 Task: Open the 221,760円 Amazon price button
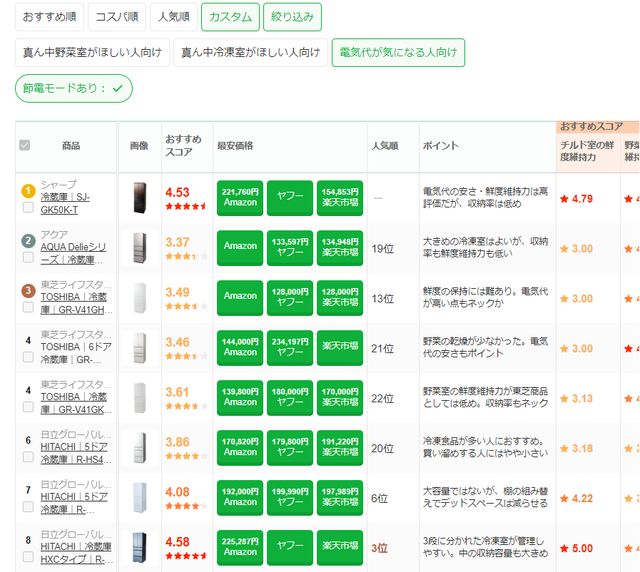(240, 197)
